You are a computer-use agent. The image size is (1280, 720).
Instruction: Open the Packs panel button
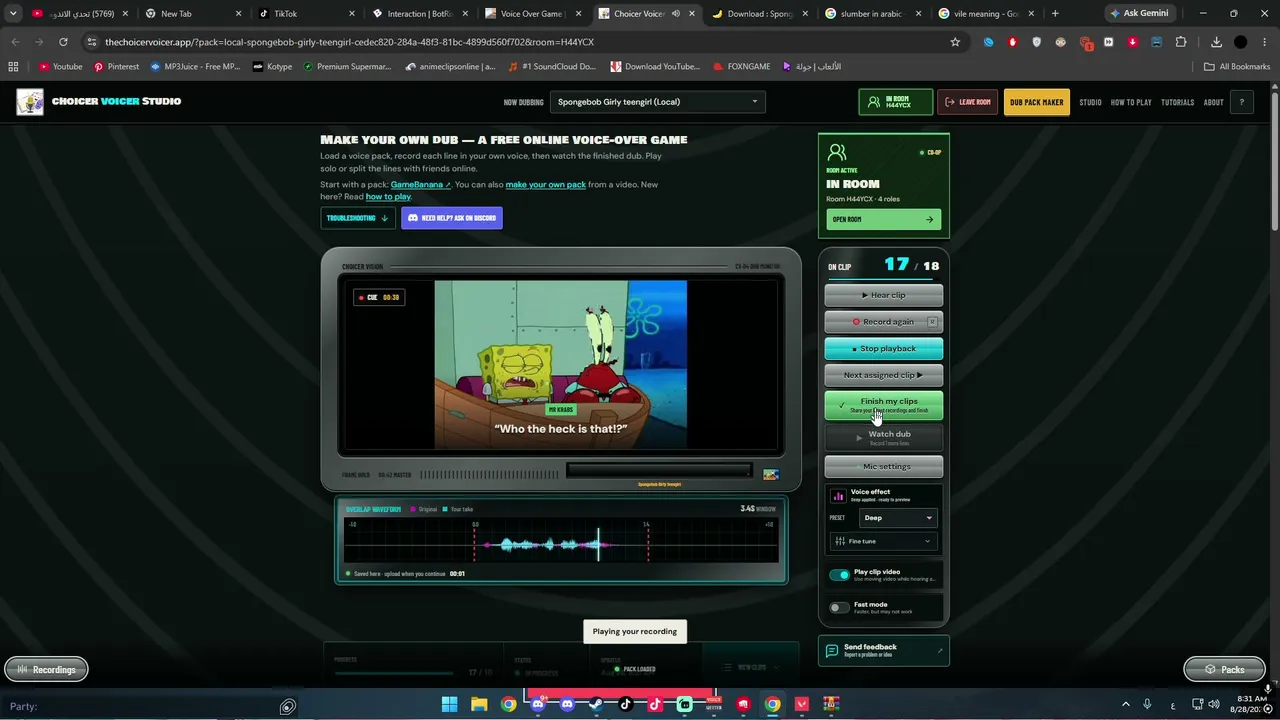pyautogui.click(x=1225, y=669)
